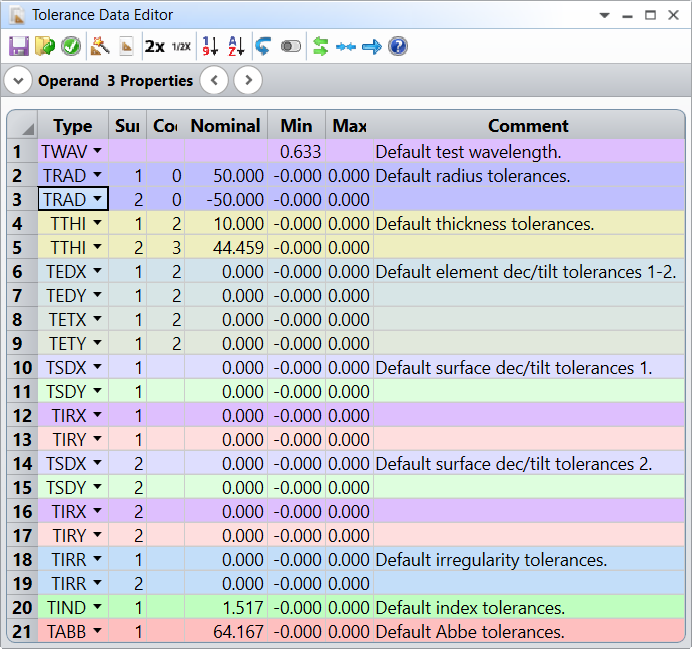The height and width of the screenshot is (649, 692).
Task: Click the blue refresh arrow icon
Action: (263, 46)
